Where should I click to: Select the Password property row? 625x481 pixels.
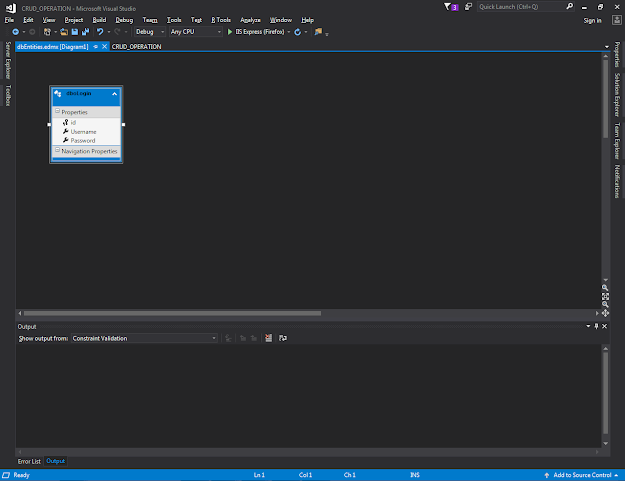coord(86,140)
